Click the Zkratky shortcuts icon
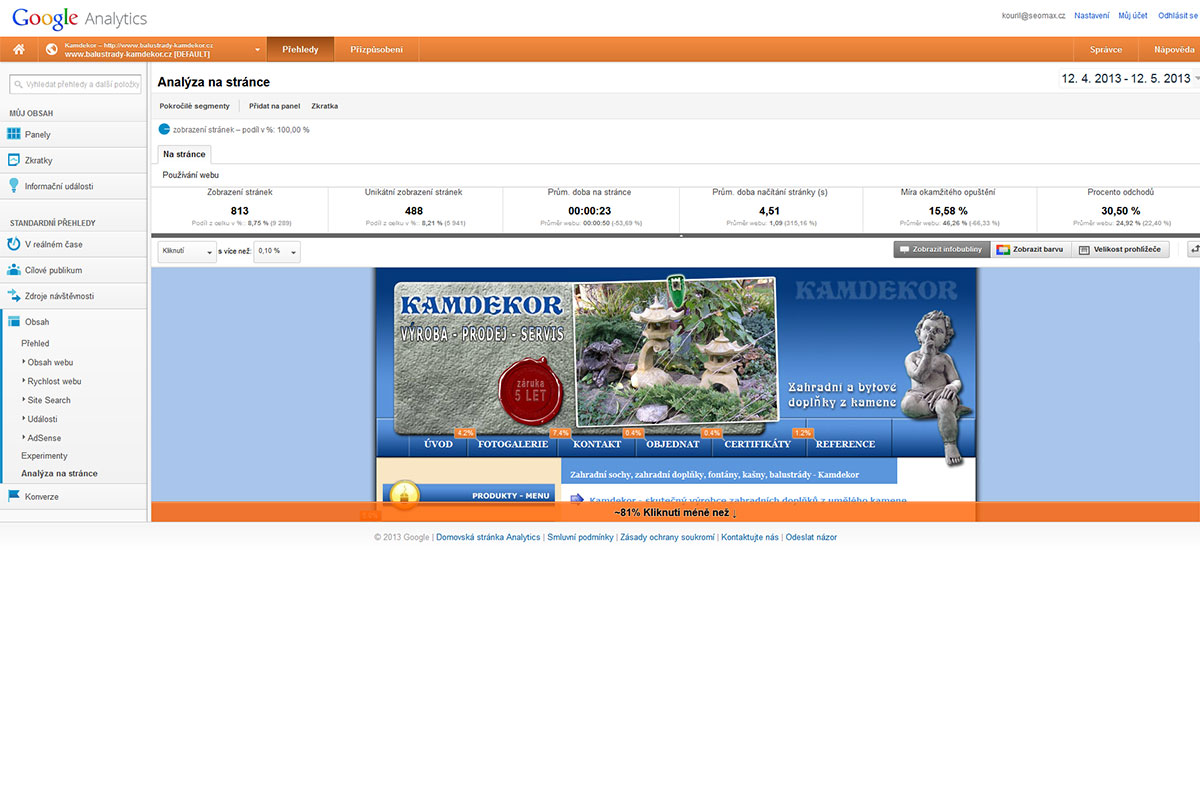1200x805 pixels. coord(14,160)
